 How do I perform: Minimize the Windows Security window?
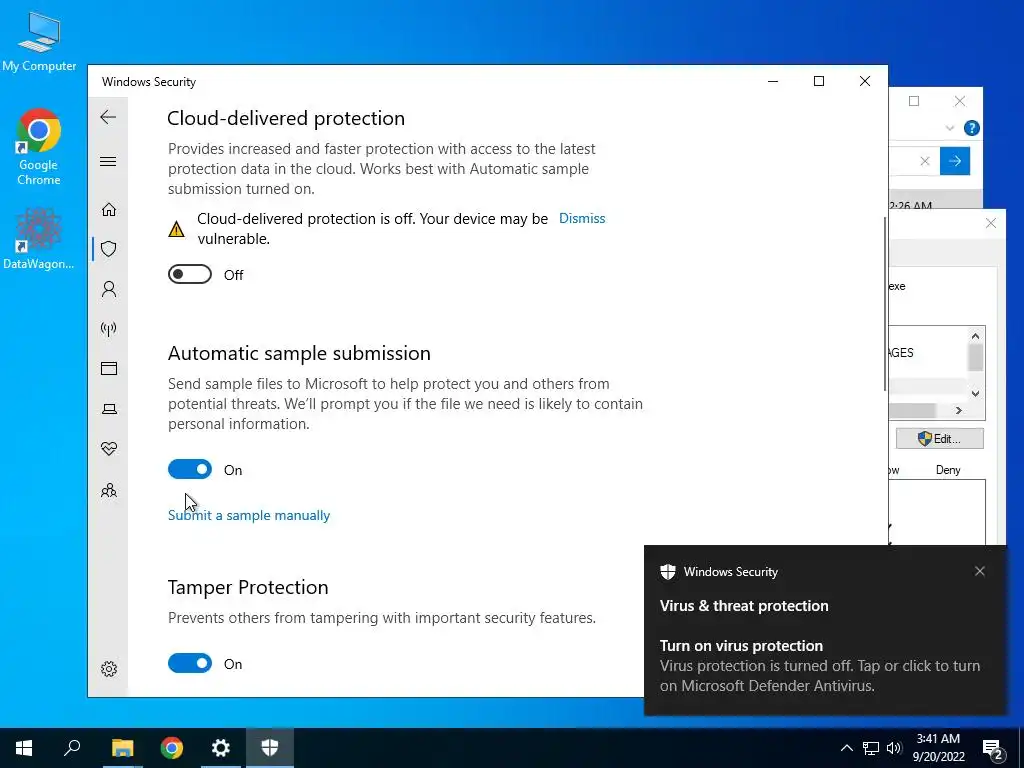click(x=773, y=81)
